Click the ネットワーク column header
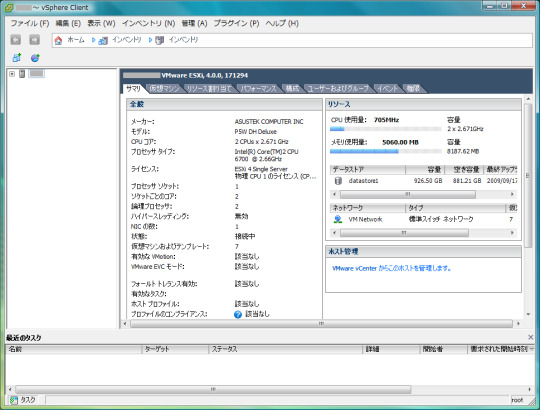Viewport: 540px width, 410px height. [x=368, y=208]
